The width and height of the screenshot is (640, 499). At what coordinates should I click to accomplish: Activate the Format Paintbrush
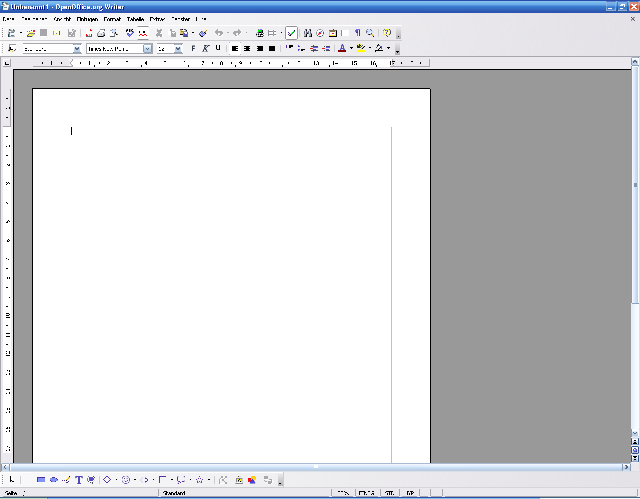(203, 33)
